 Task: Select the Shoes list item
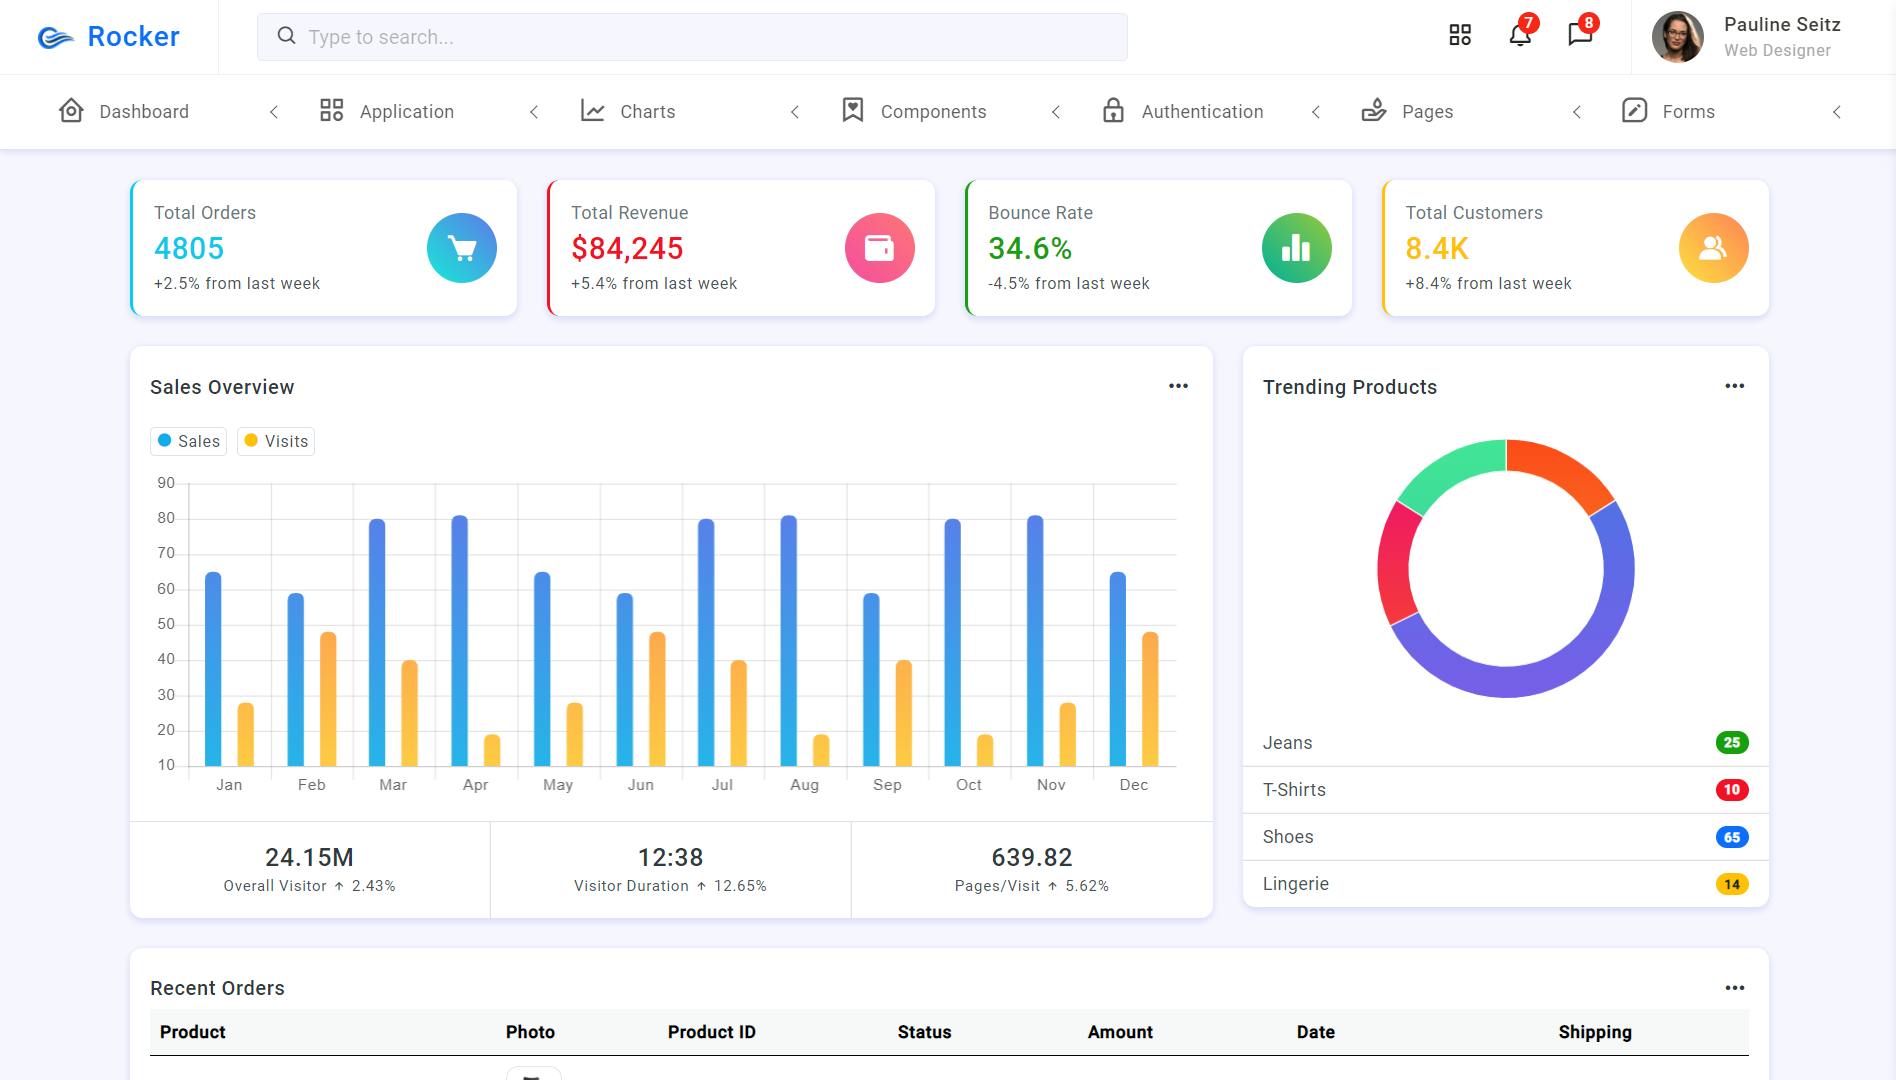tap(1505, 837)
